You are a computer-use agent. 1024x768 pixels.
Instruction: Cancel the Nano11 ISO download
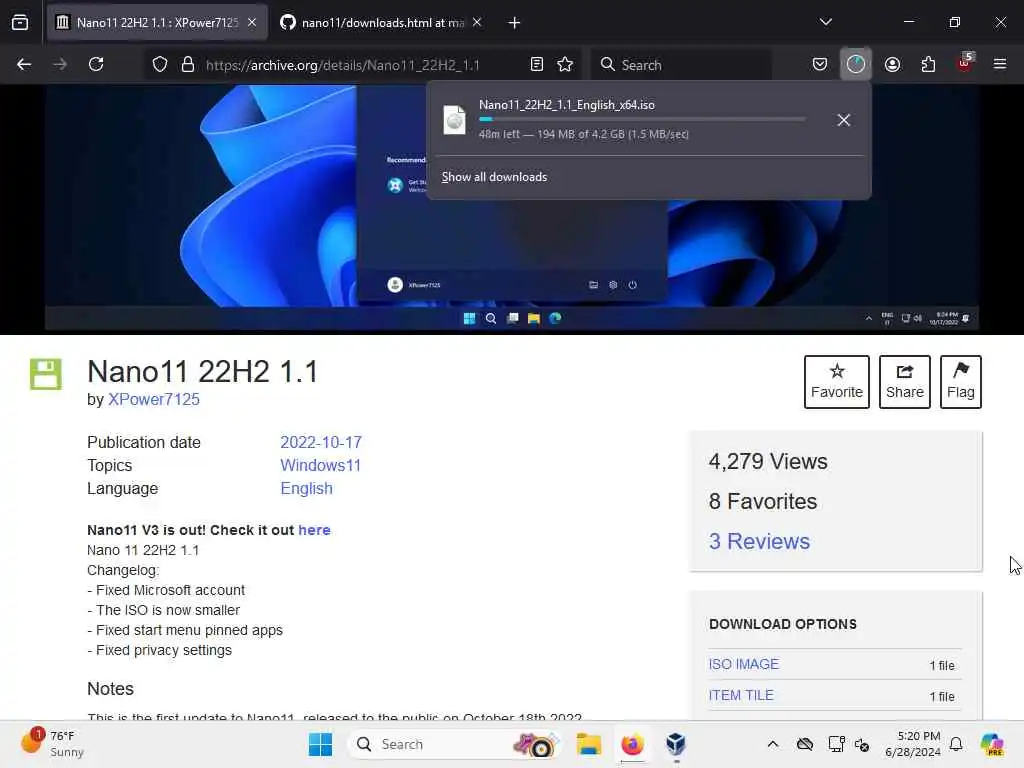pyautogui.click(x=844, y=120)
